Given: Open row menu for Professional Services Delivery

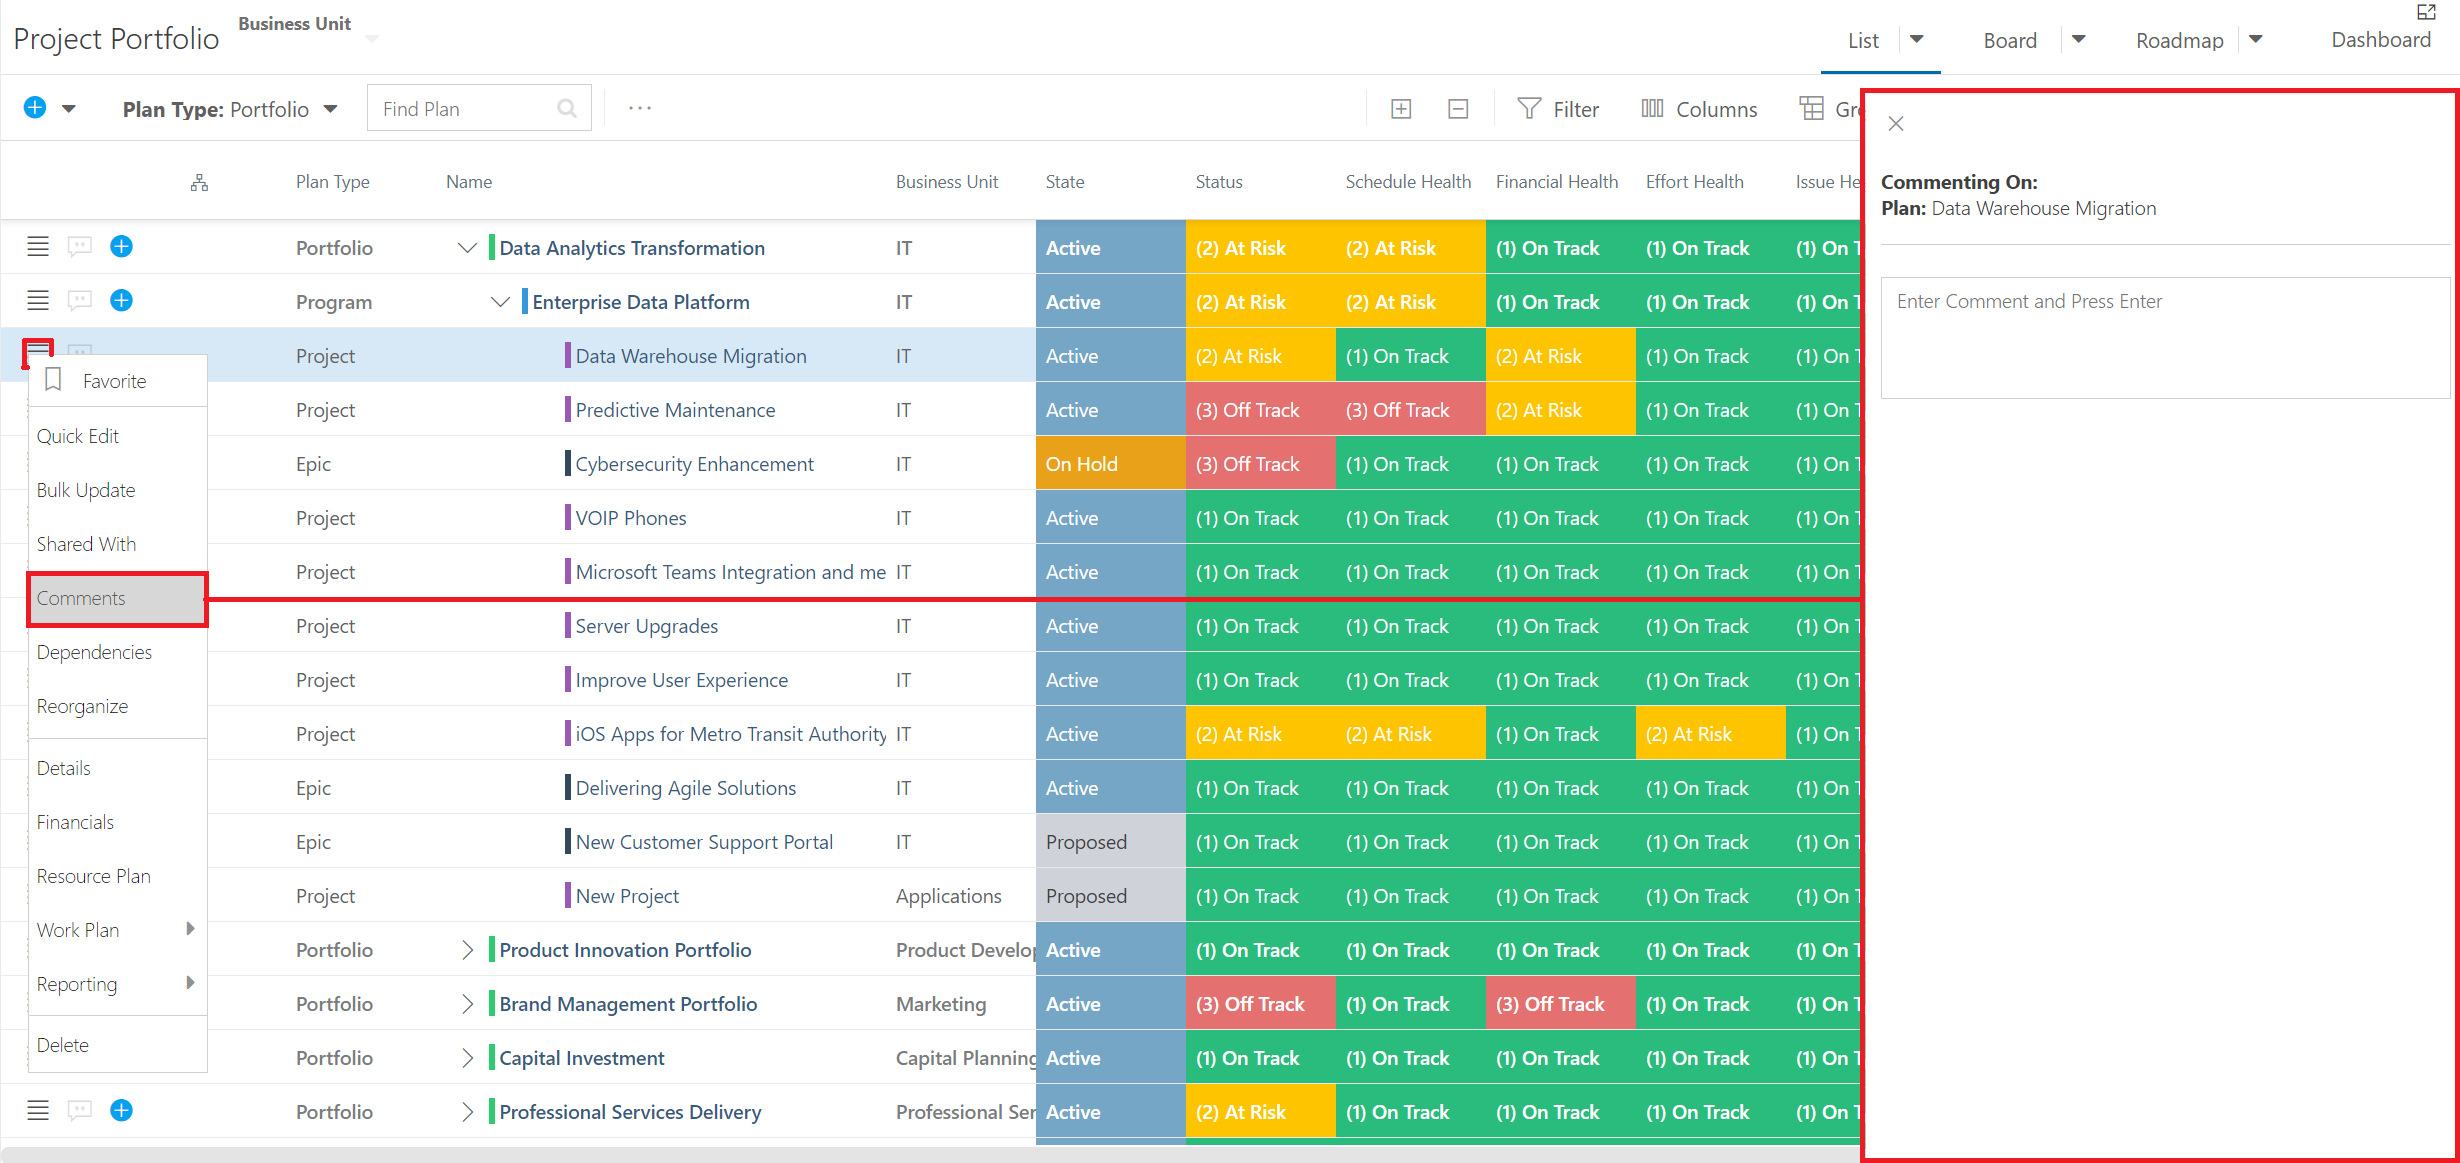Looking at the screenshot, I should [38, 1111].
